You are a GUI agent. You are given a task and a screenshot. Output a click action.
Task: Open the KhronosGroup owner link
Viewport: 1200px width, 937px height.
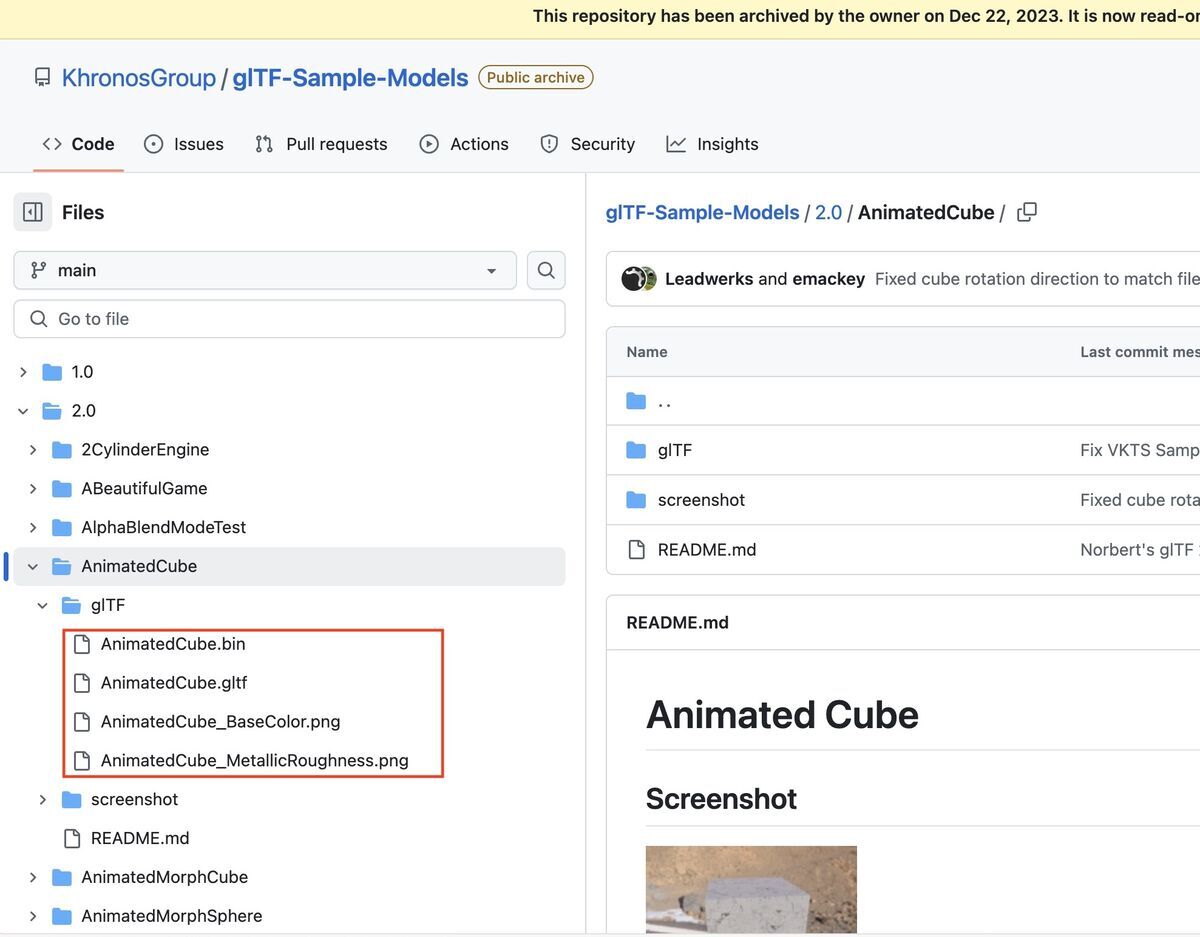(139, 78)
